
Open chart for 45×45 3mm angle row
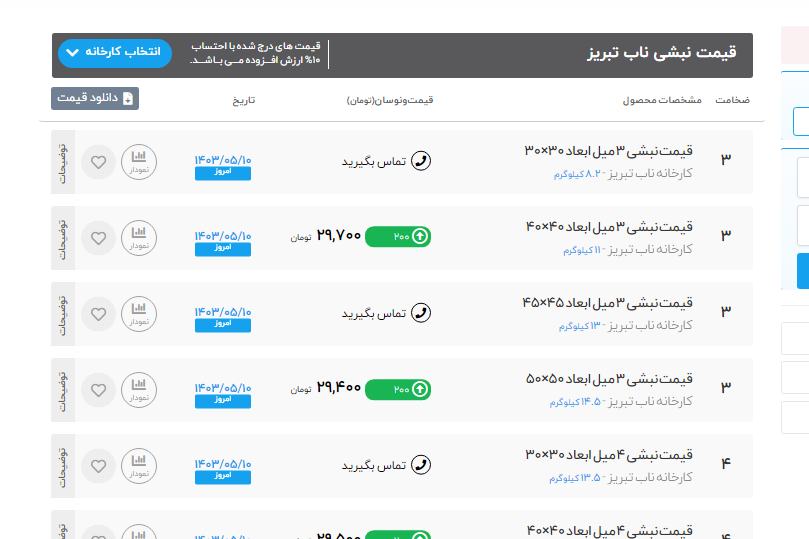coord(139,313)
